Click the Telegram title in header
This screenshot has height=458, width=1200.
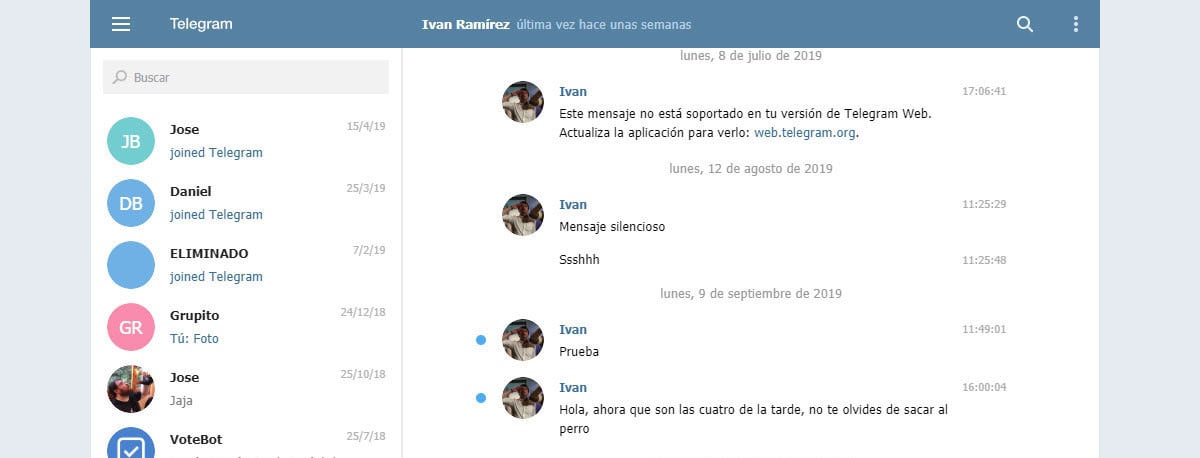point(201,24)
